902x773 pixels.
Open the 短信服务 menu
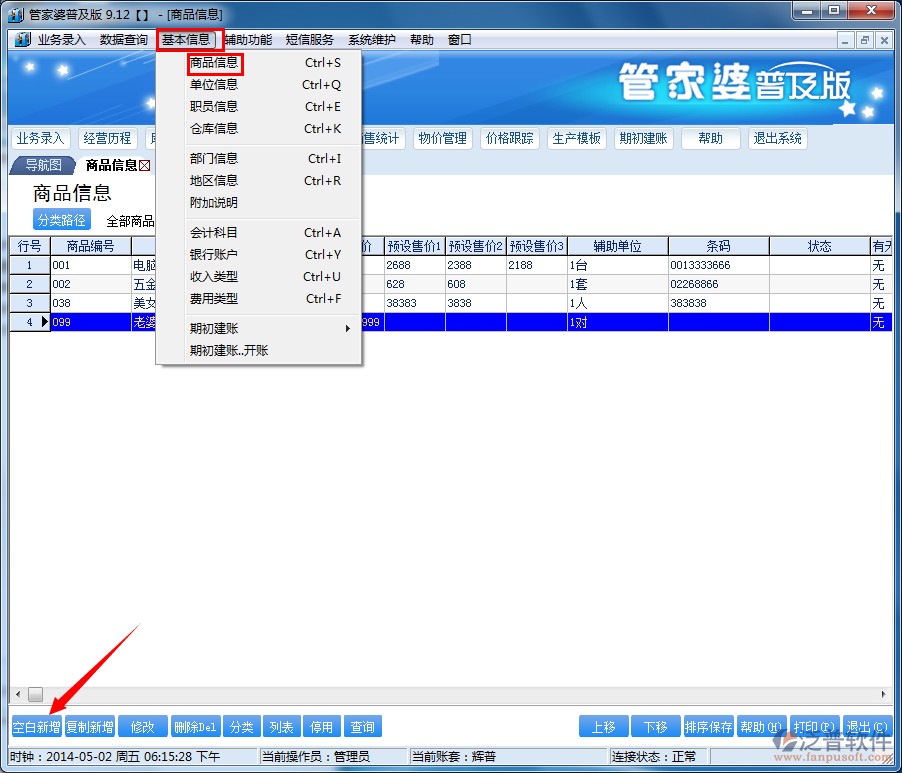point(309,40)
